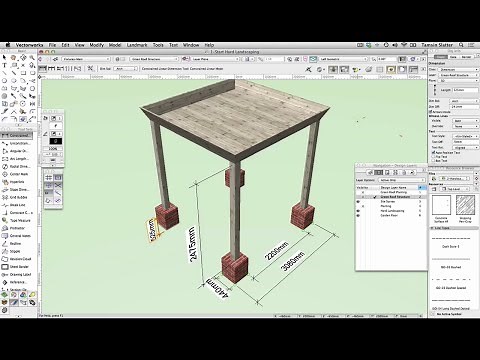
Task: Open the Fixtures-Main class dropdown in View bar
Action: point(86,59)
